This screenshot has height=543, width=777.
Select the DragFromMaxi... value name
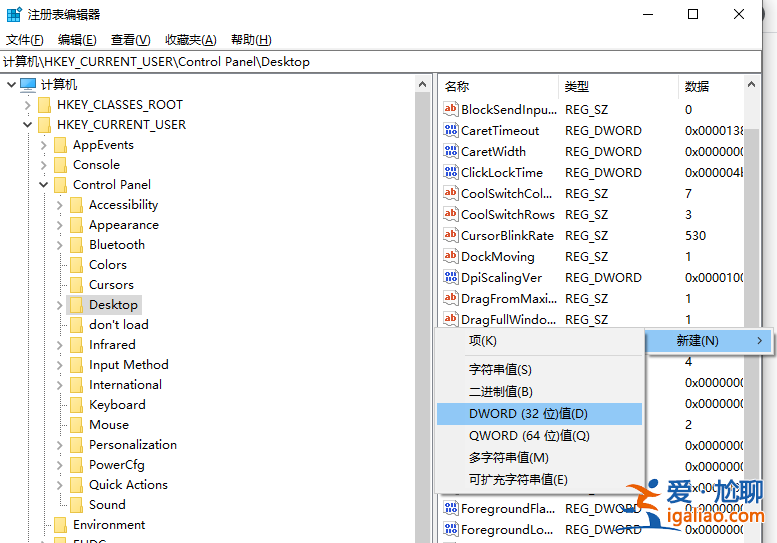click(x=509, y=299)
